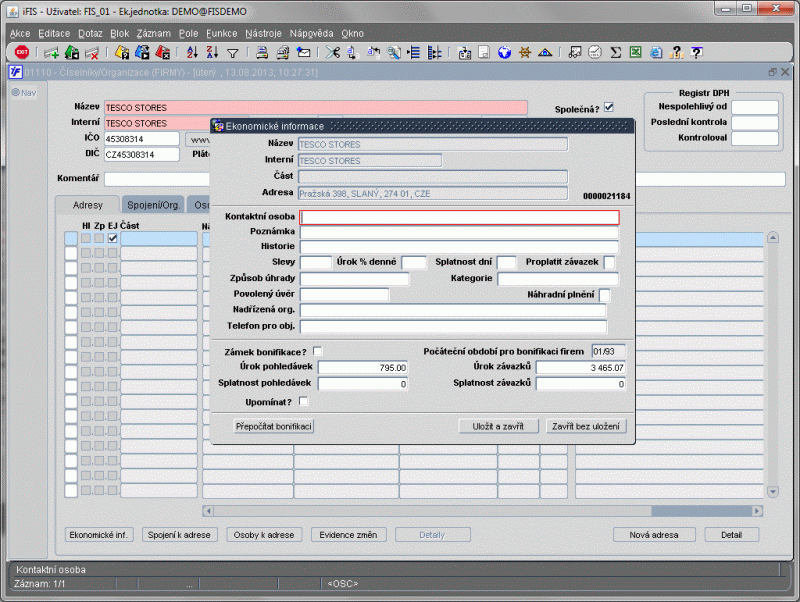Toggle the Upomínat checkbox
This screenshot has width=800, height=602.
(x=304, y=401)
